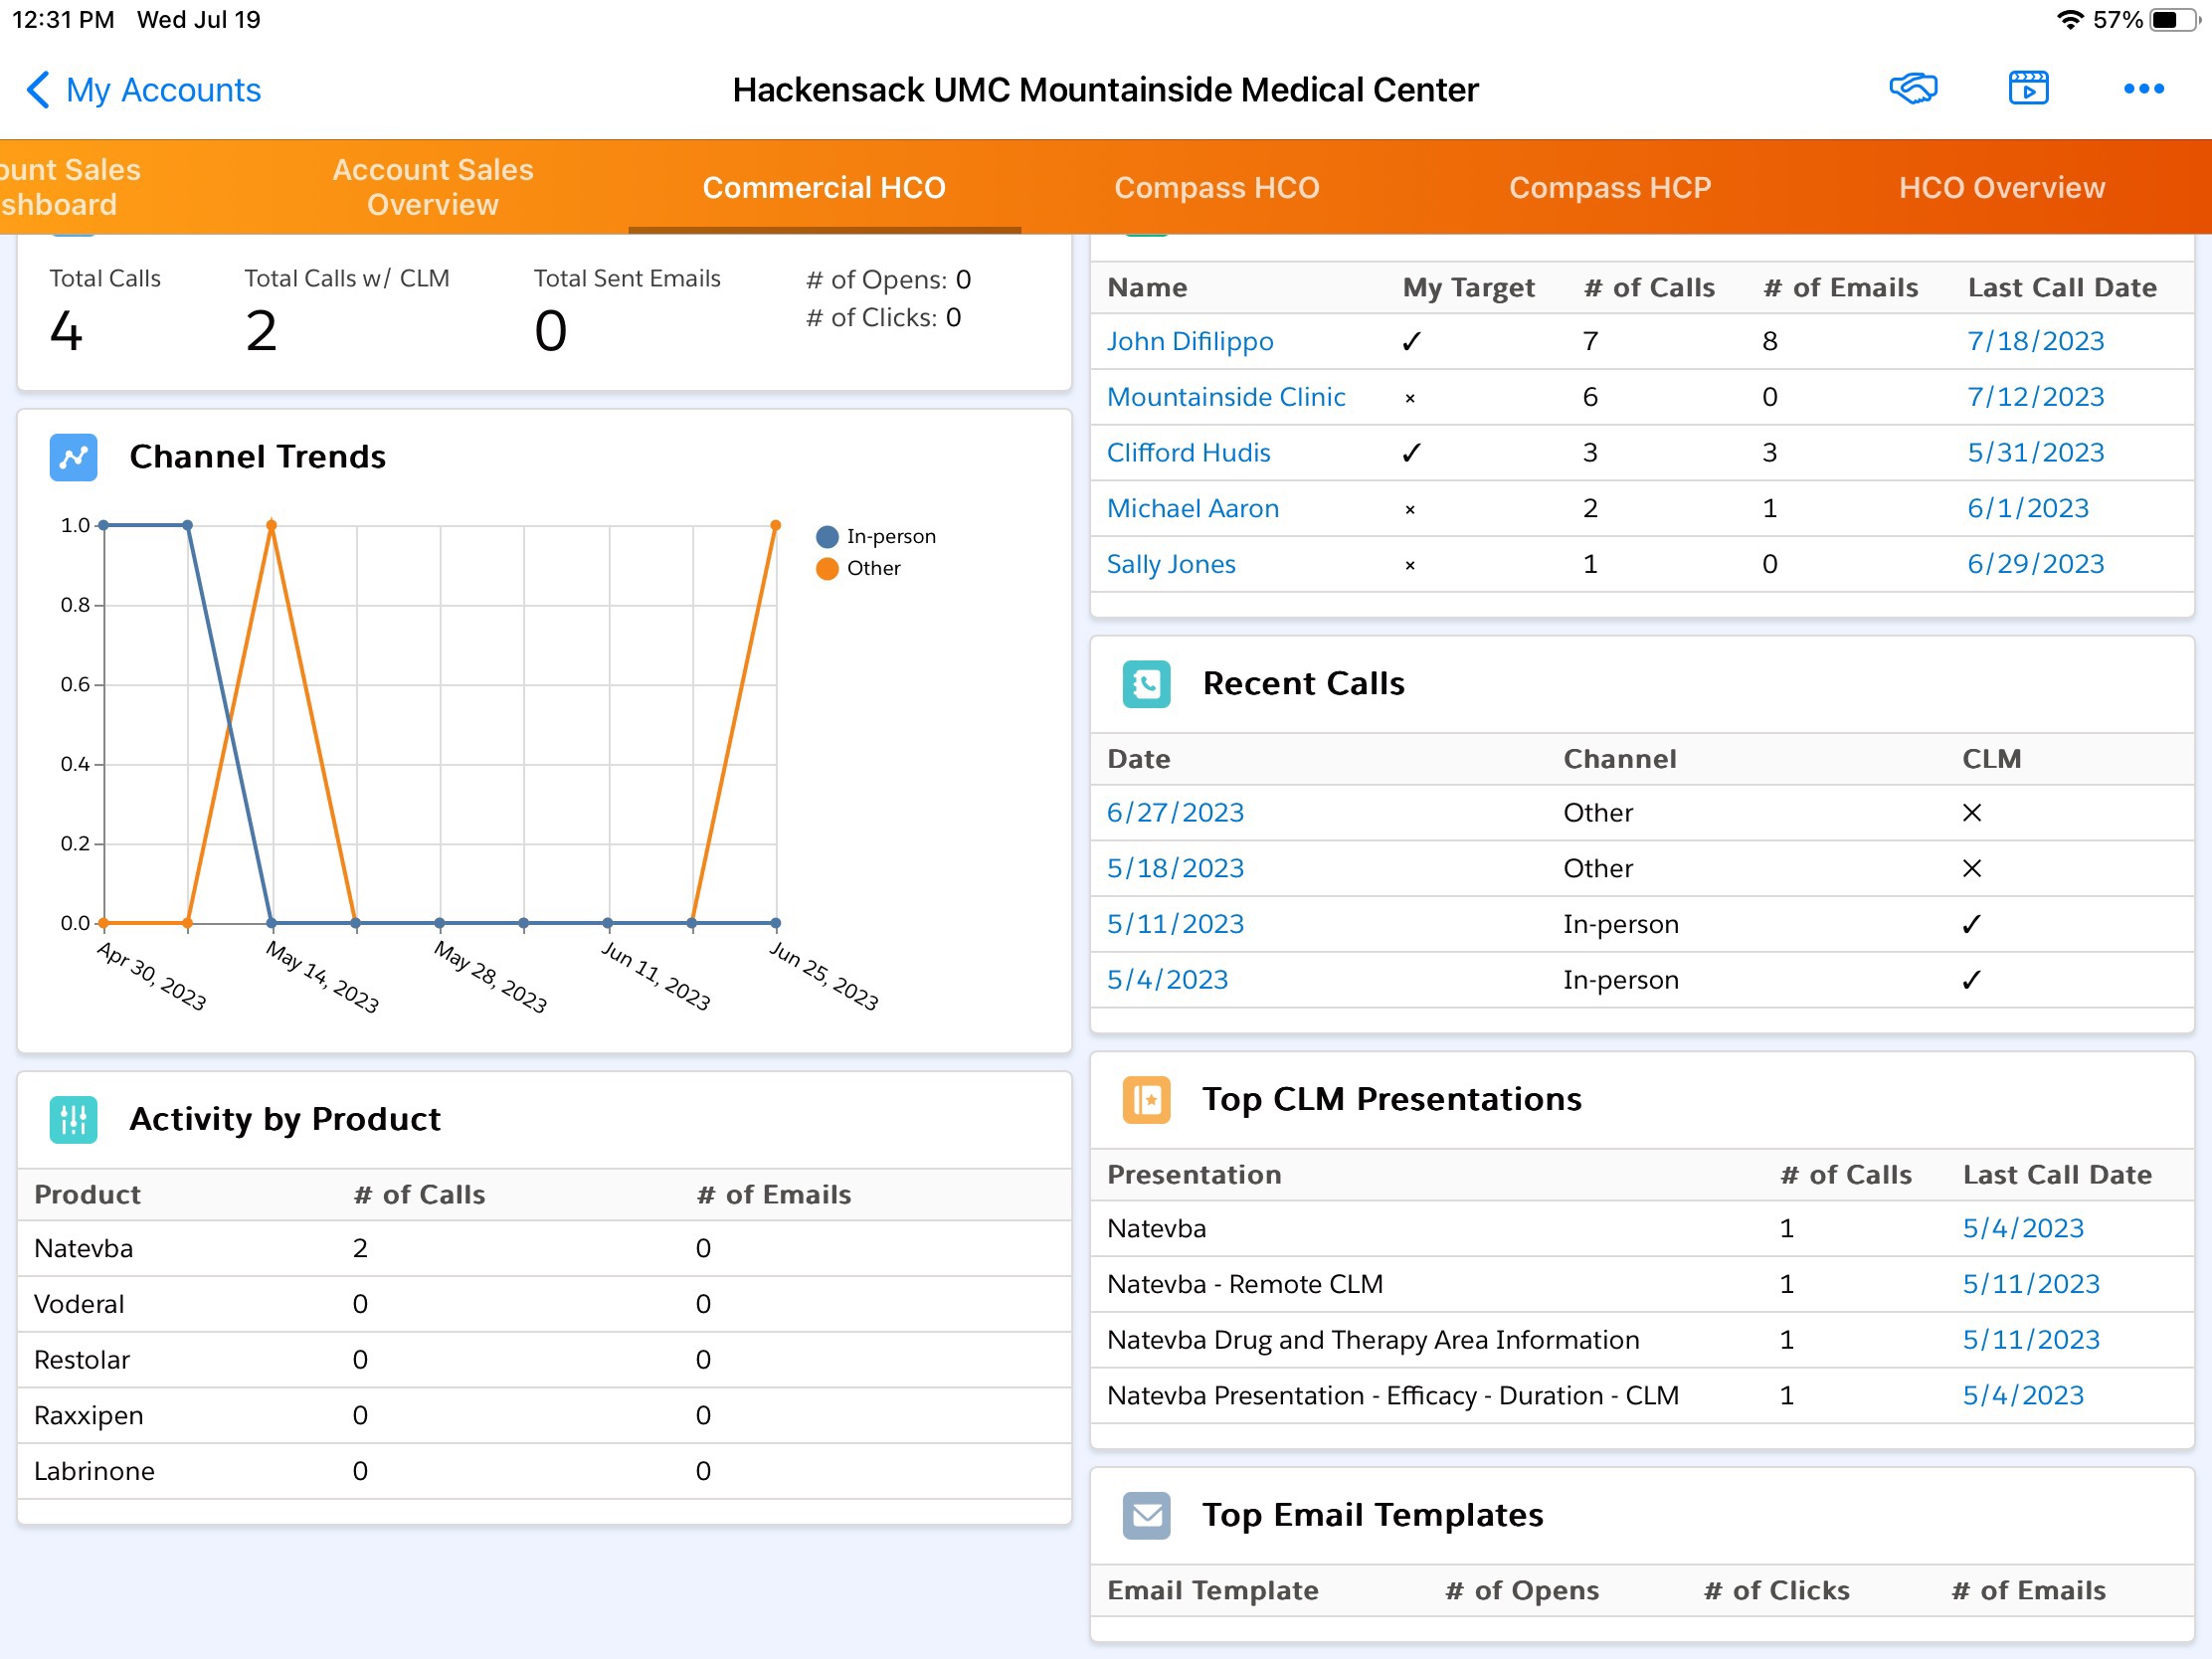Switch to Compass HCO tab
2212x1659 pixels.
[x=1216, y=188]
